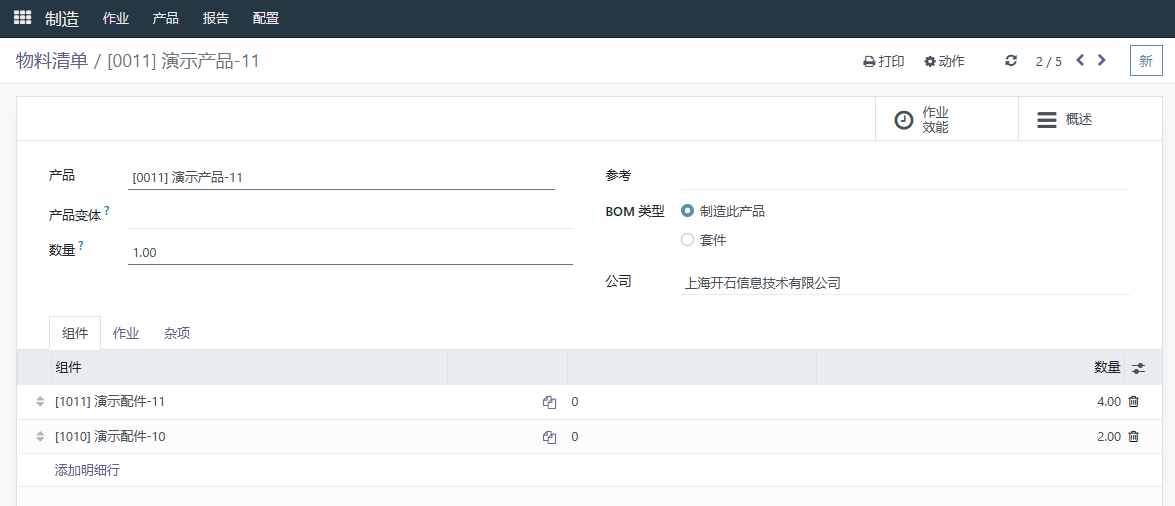Open 配置 top menu
Image resolution: width=1175 pixels, height=506 pixels.
click(x=266, y=19)
